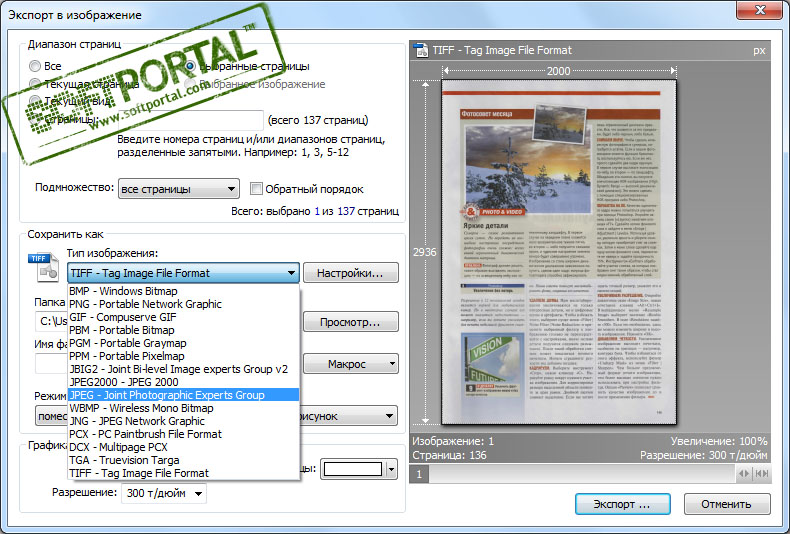
Task: Select WBMP - Wireless Mono Bitmap
Action: click(x=183, y=408)
